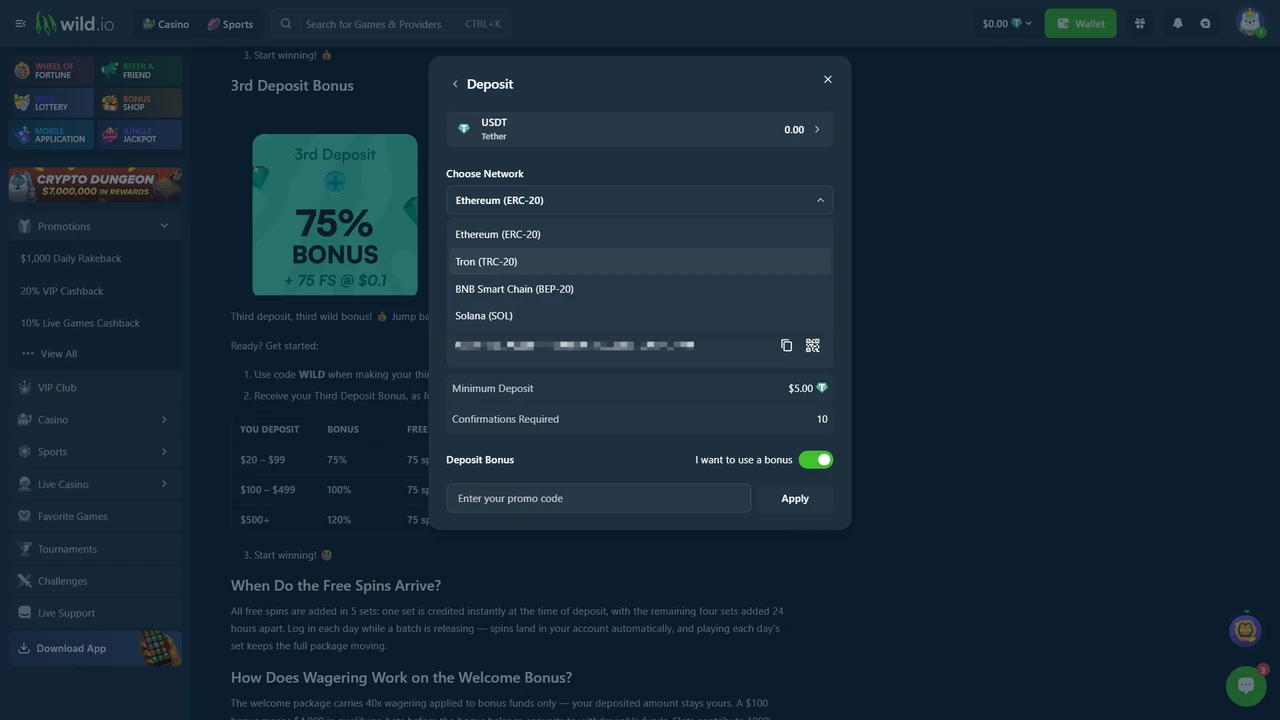Open the $0.00 balance dropdown
This screenshot has height=720, width=1280.
pyautogui.click(x=1007, y=23)
